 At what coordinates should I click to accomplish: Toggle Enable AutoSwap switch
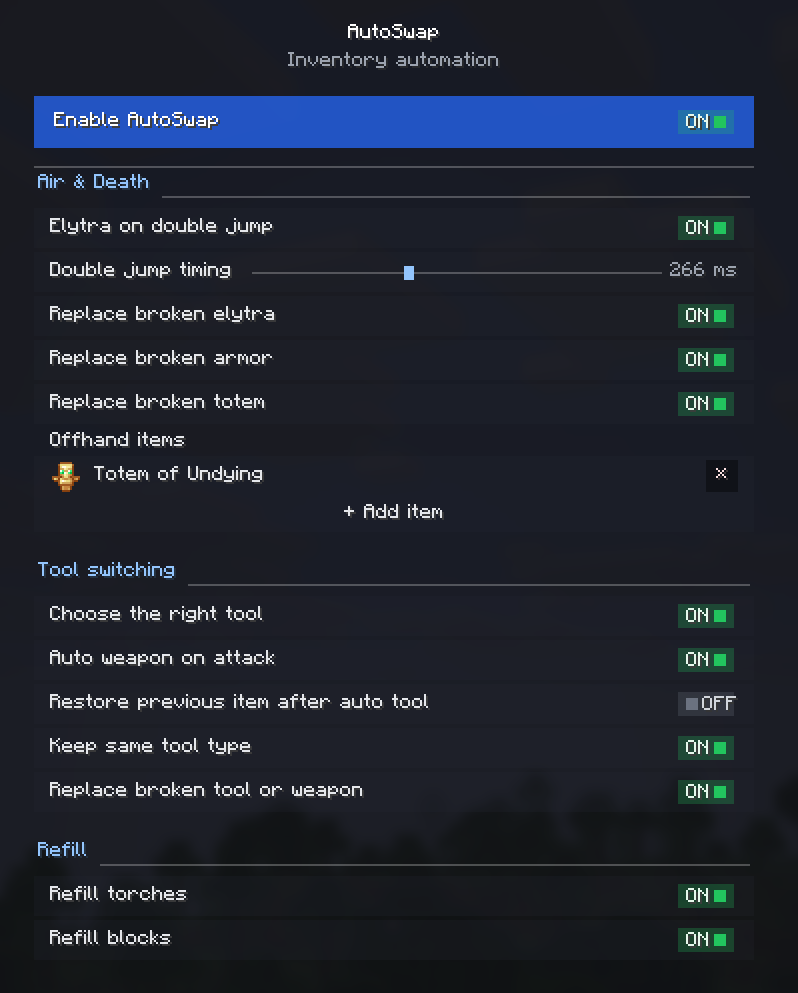[x=706, y=122]
